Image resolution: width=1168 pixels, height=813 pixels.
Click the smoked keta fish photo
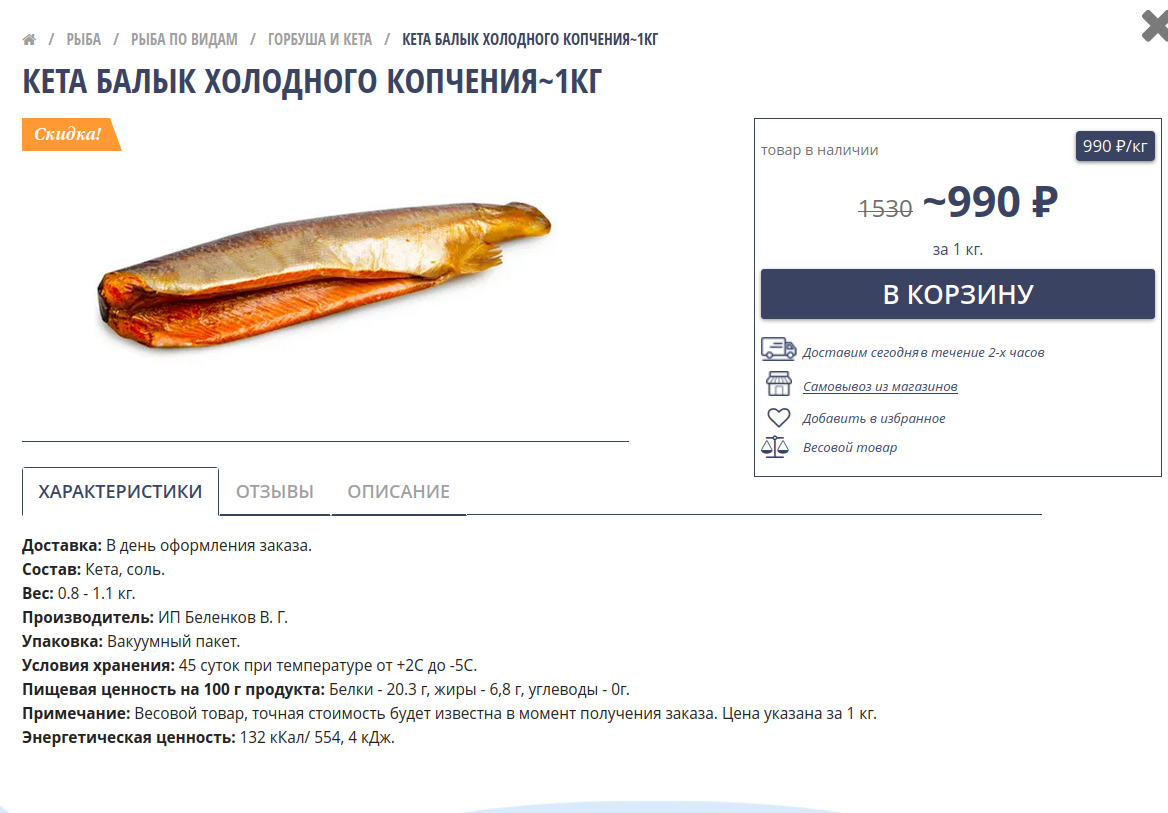pyautogui.click(x=324, y=276)
